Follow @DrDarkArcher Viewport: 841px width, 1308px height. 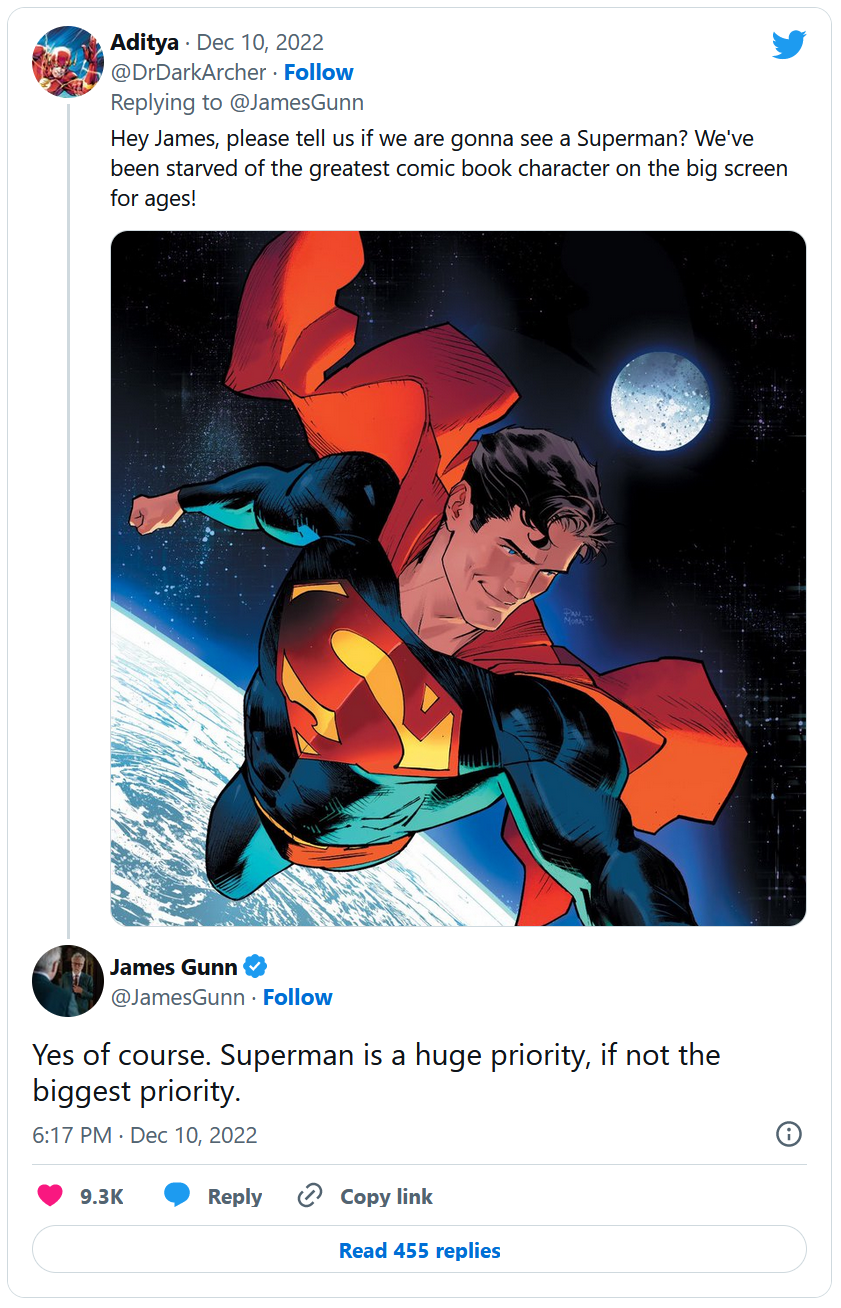[318, 72]
